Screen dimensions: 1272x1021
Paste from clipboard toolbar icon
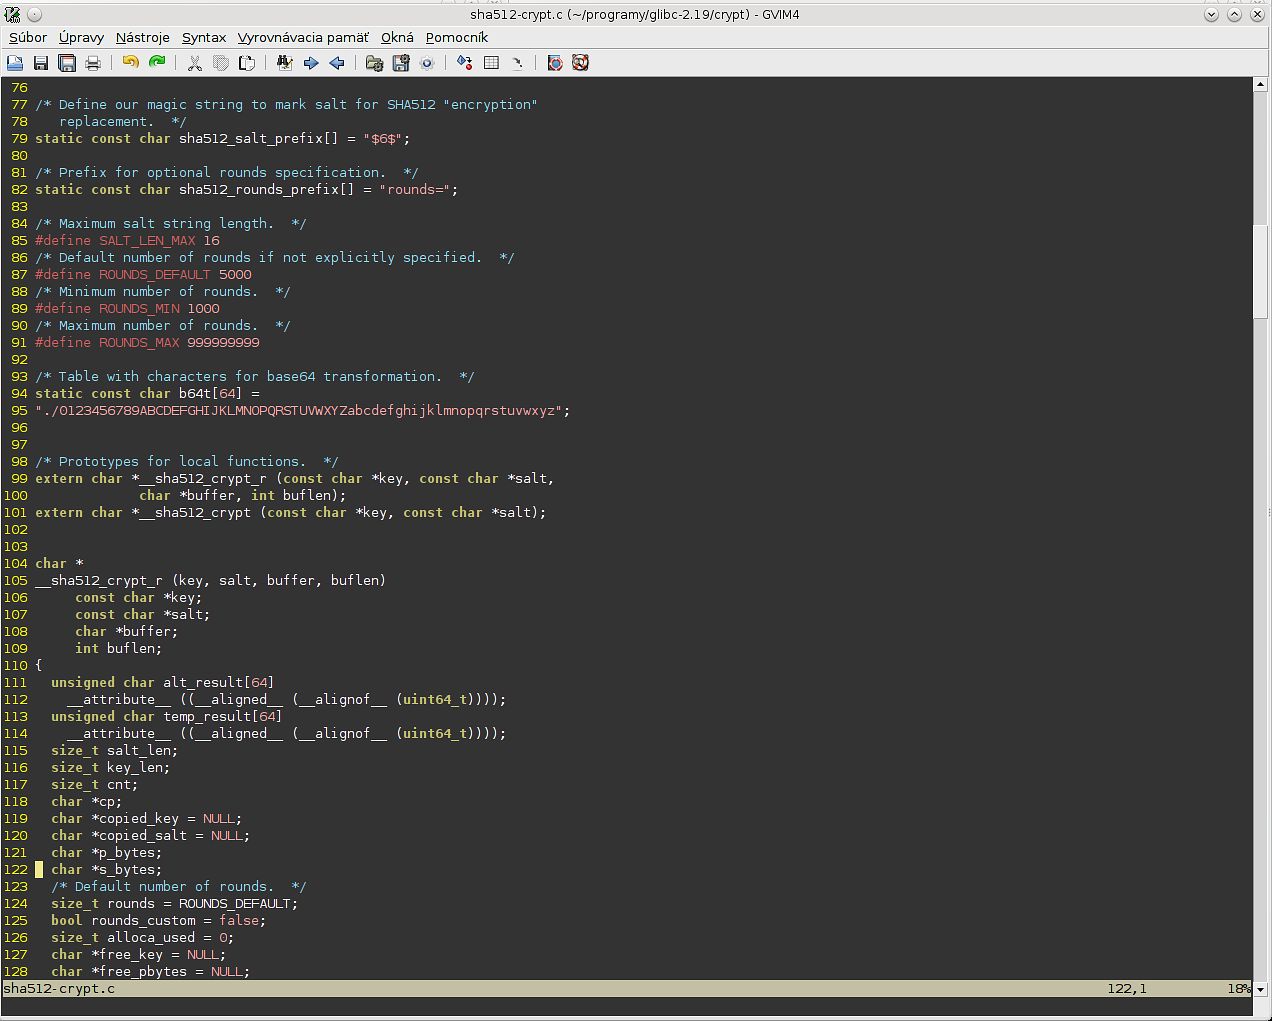click(247, 63)
